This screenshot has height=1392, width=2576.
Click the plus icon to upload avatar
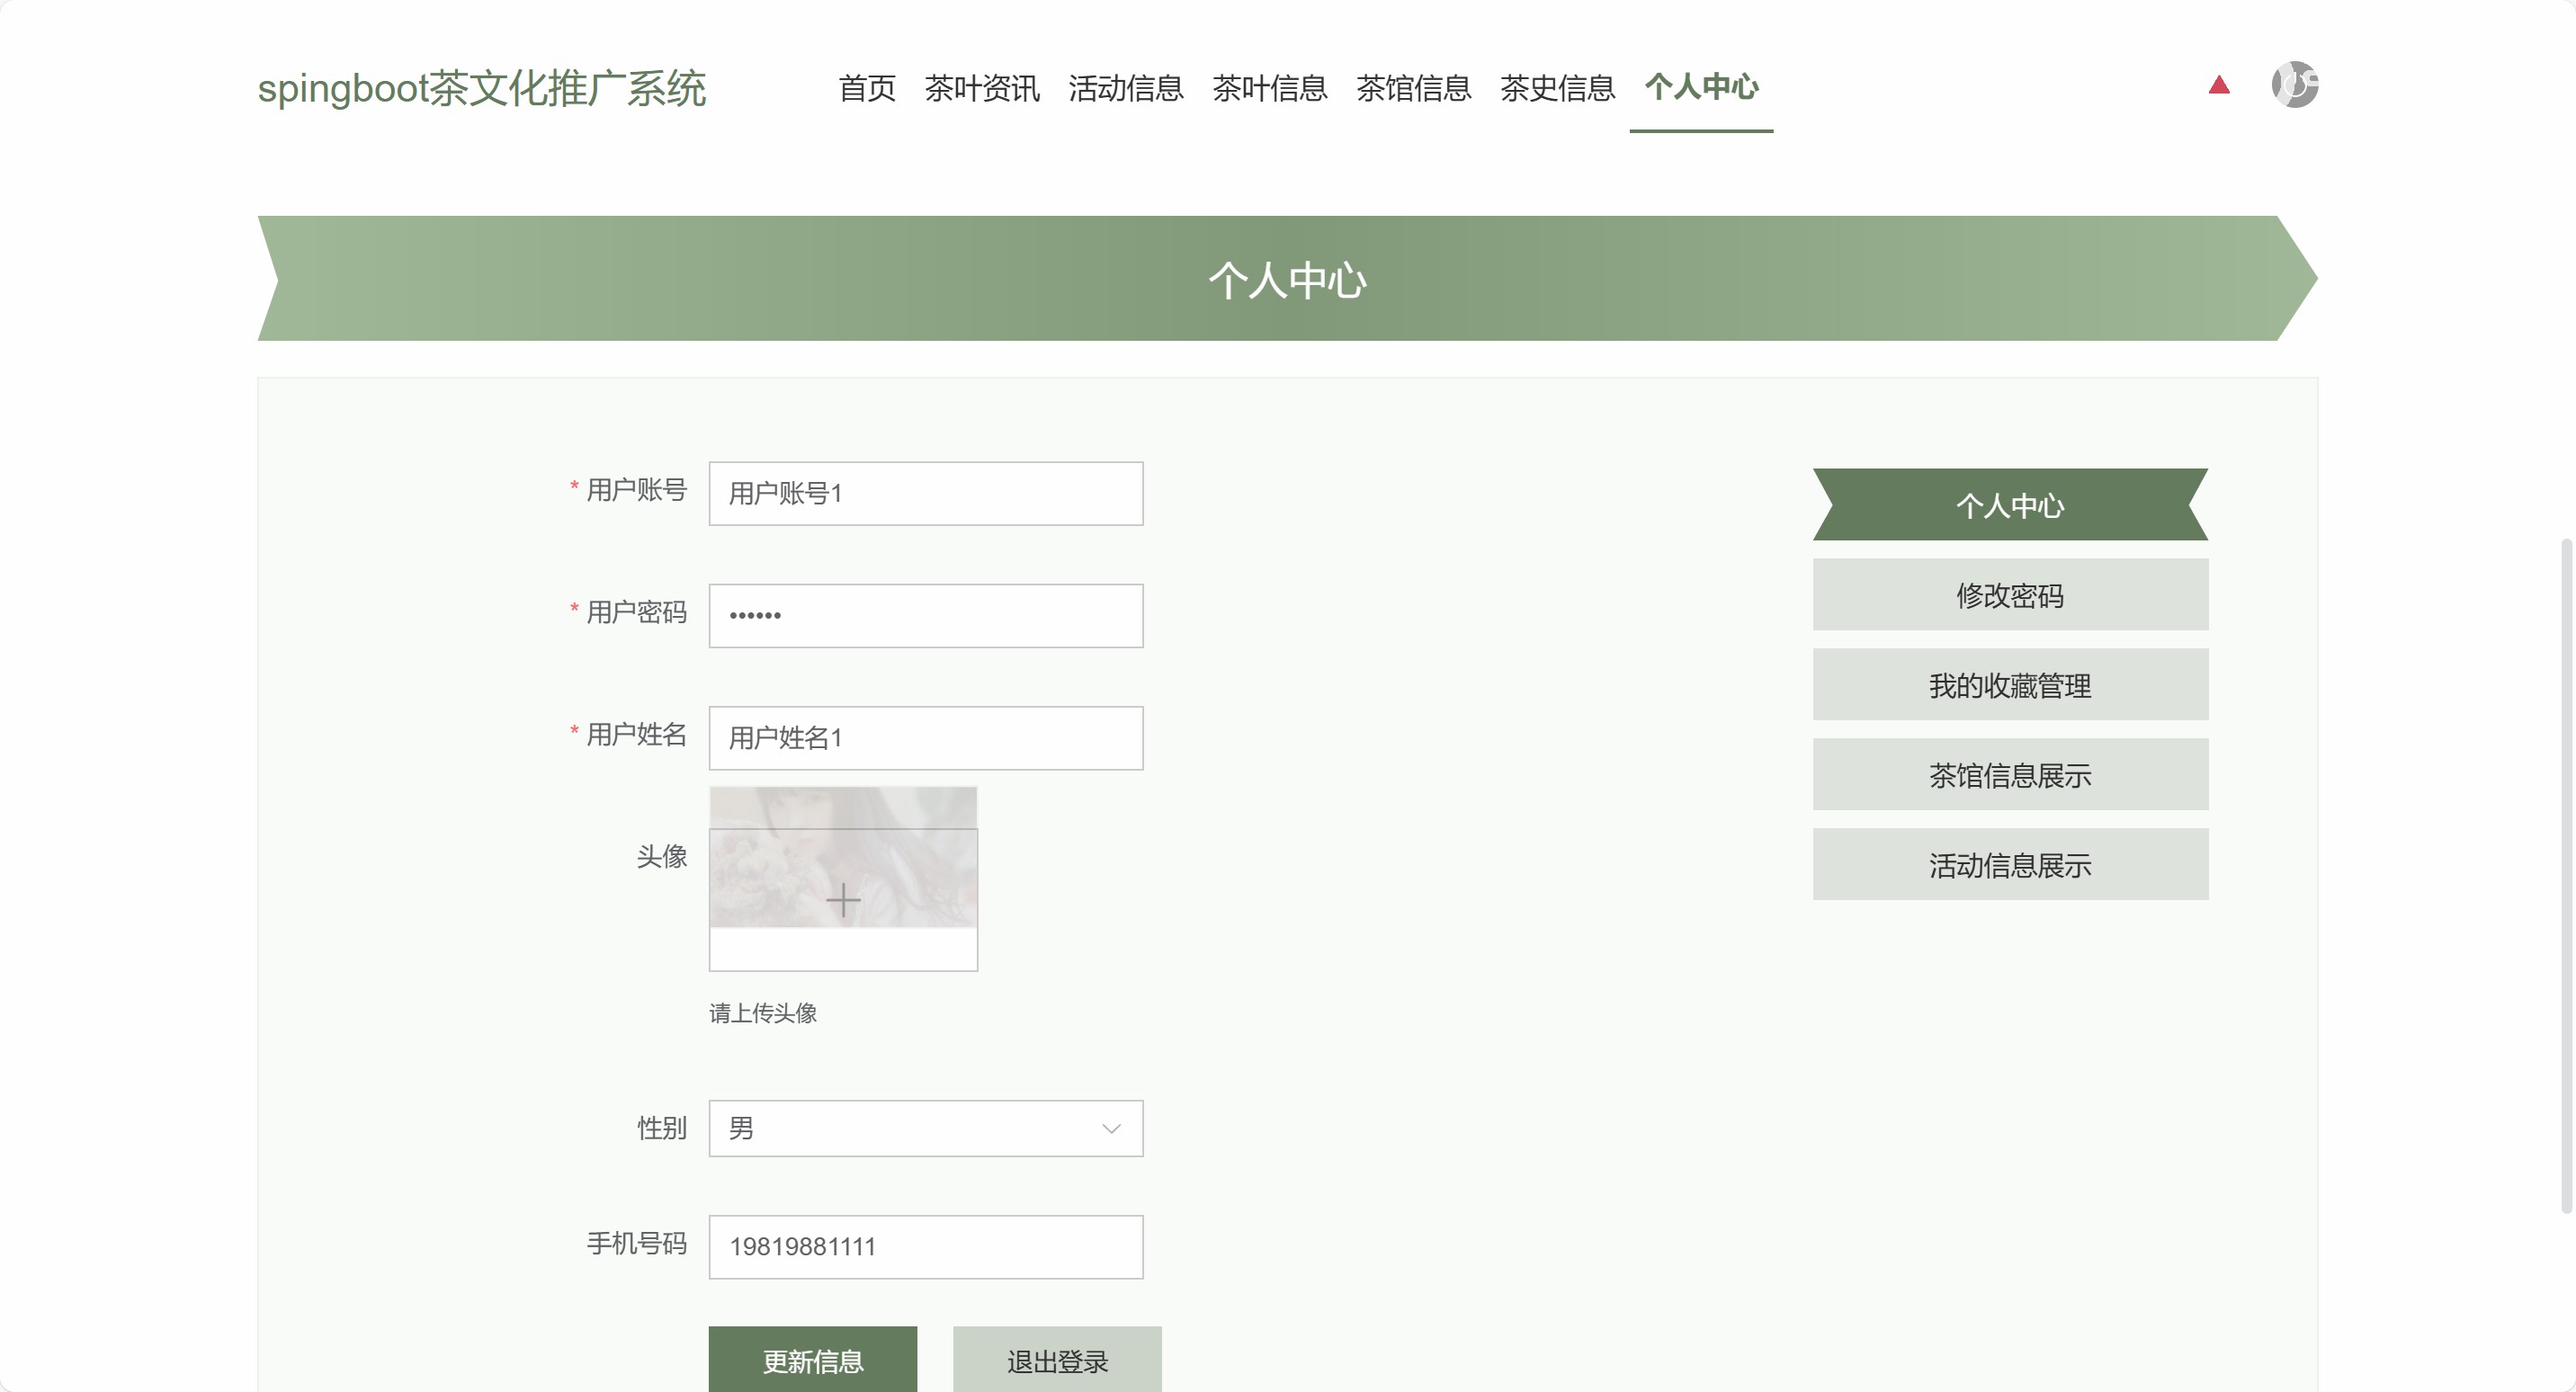pos(843,900)
